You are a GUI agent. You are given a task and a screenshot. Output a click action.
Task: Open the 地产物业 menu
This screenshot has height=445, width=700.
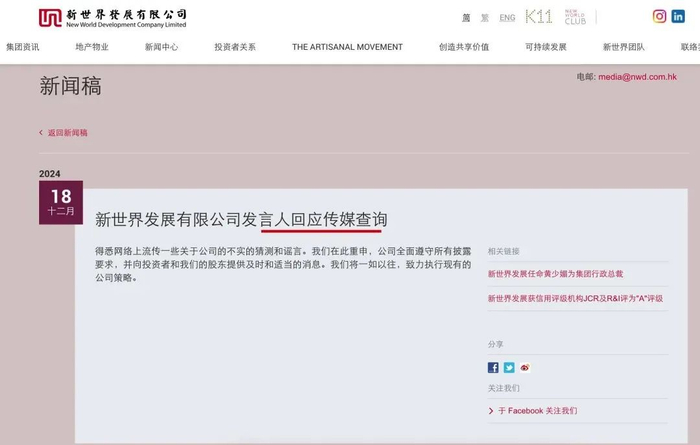(x=92, y=47)
